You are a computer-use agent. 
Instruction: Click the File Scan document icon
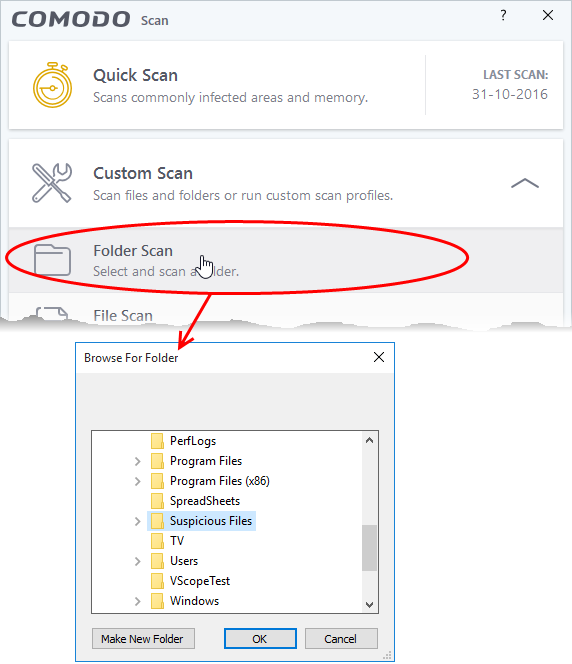(52, 313)
